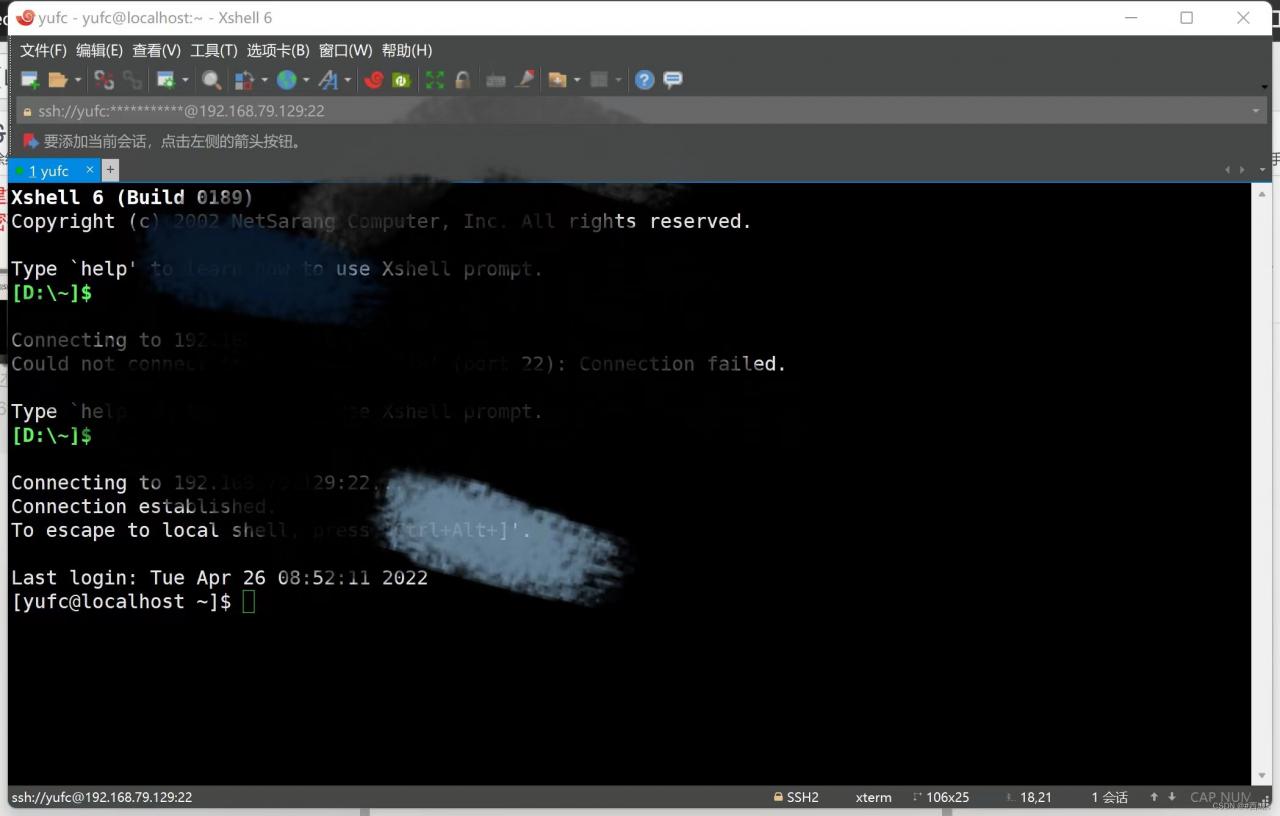
Task: Expand the file transfer folder dropdown arrow
Action: [x=577, y=80]
